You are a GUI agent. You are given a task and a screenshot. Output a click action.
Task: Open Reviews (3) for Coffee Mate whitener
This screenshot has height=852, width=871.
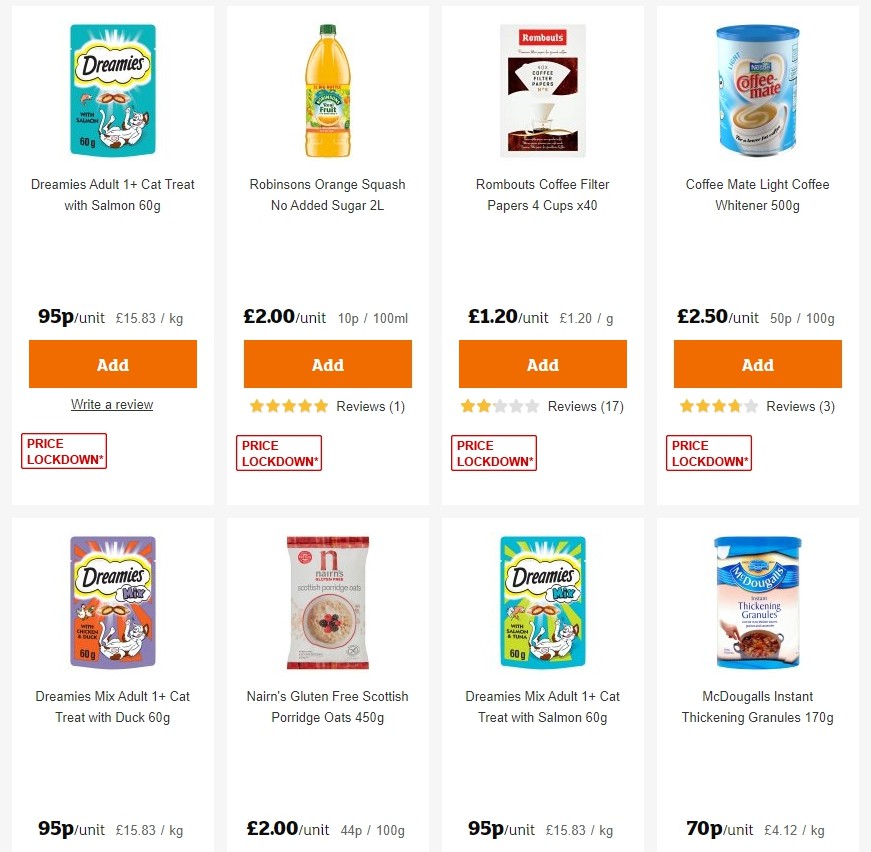pyautogui.click(x=800, y=406)
